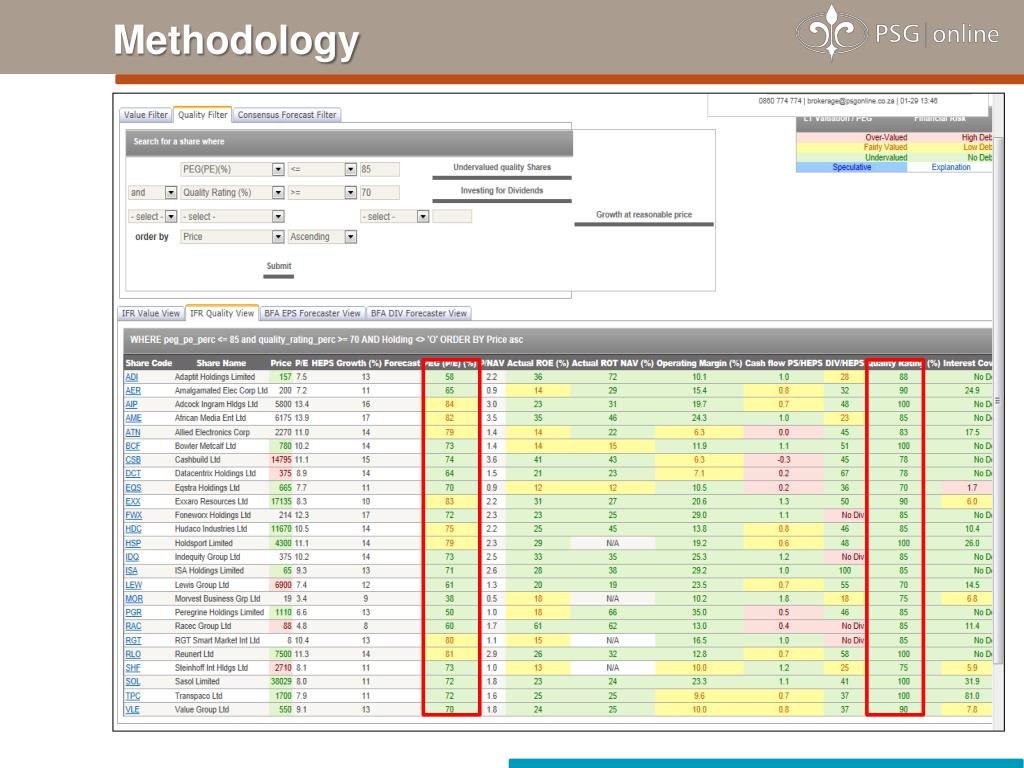Open the LEW share code link

[x=133, y=585]
